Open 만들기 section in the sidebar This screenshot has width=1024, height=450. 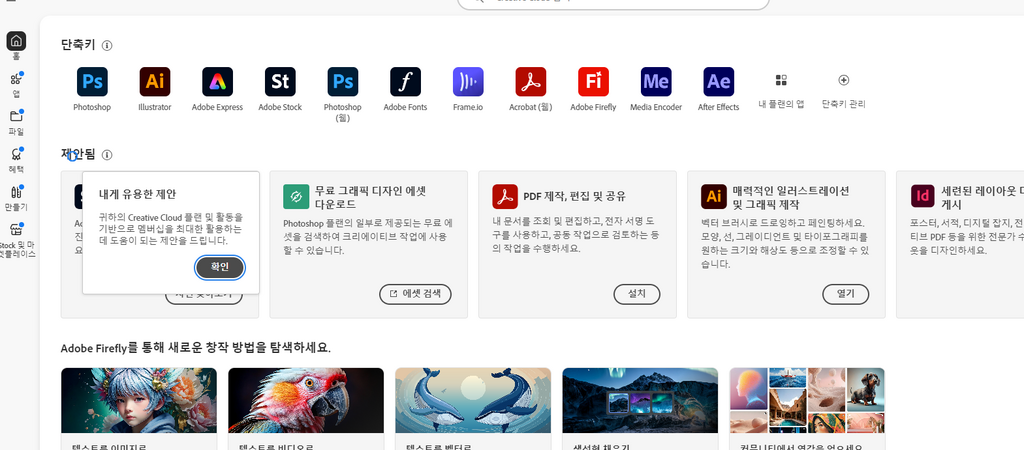tap(16, 197)
